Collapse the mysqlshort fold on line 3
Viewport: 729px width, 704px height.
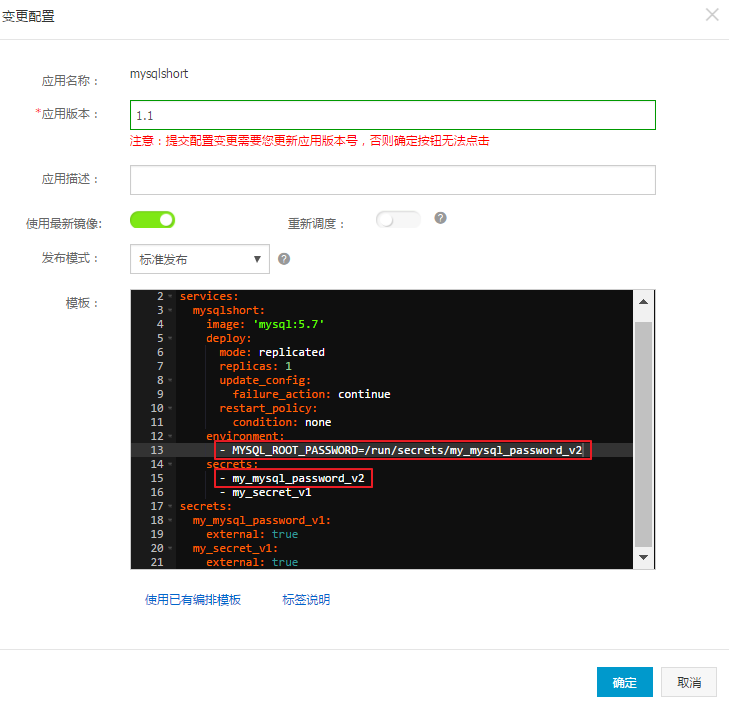coord(170,310)
